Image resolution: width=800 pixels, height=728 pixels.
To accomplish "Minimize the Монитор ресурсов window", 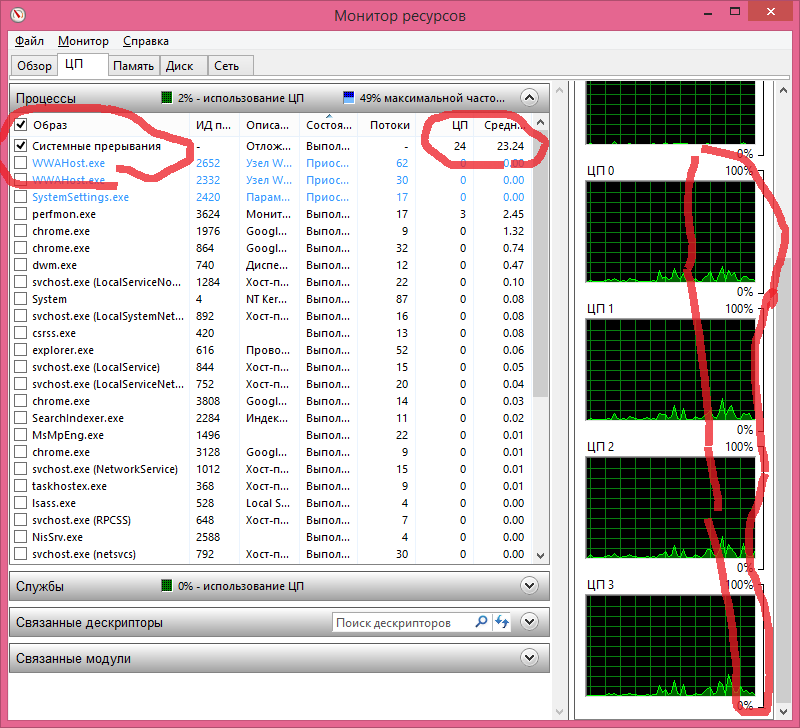I will coord(708,12).
